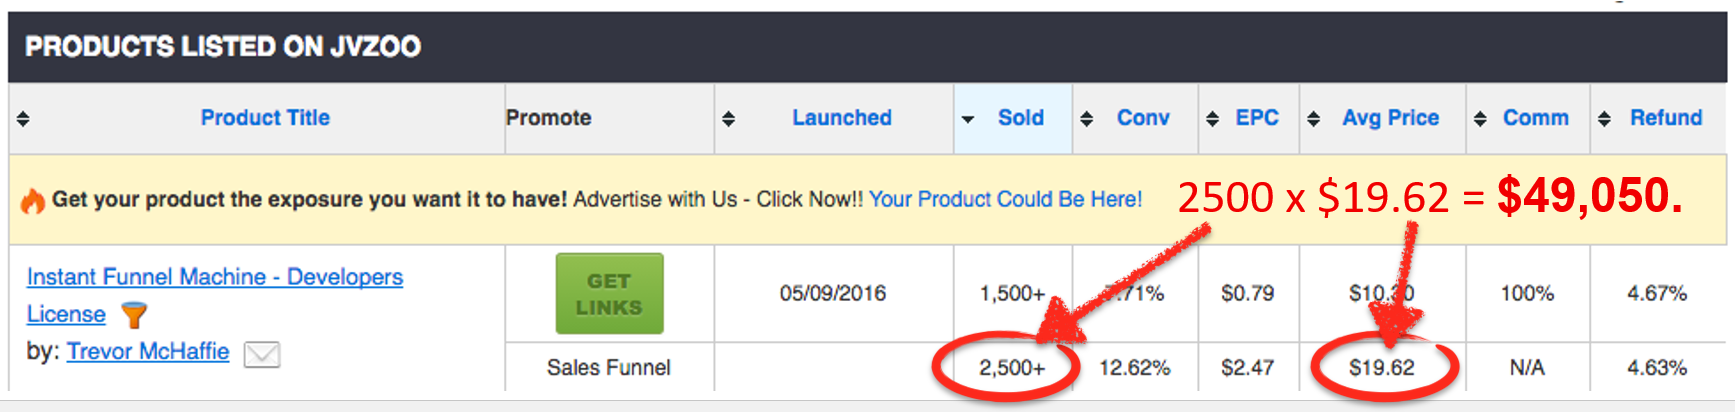Toggle the Sold column descending sort arrow
This screenshot has height=412, width=1735.
pyautogui.click(x=967, y=120)
